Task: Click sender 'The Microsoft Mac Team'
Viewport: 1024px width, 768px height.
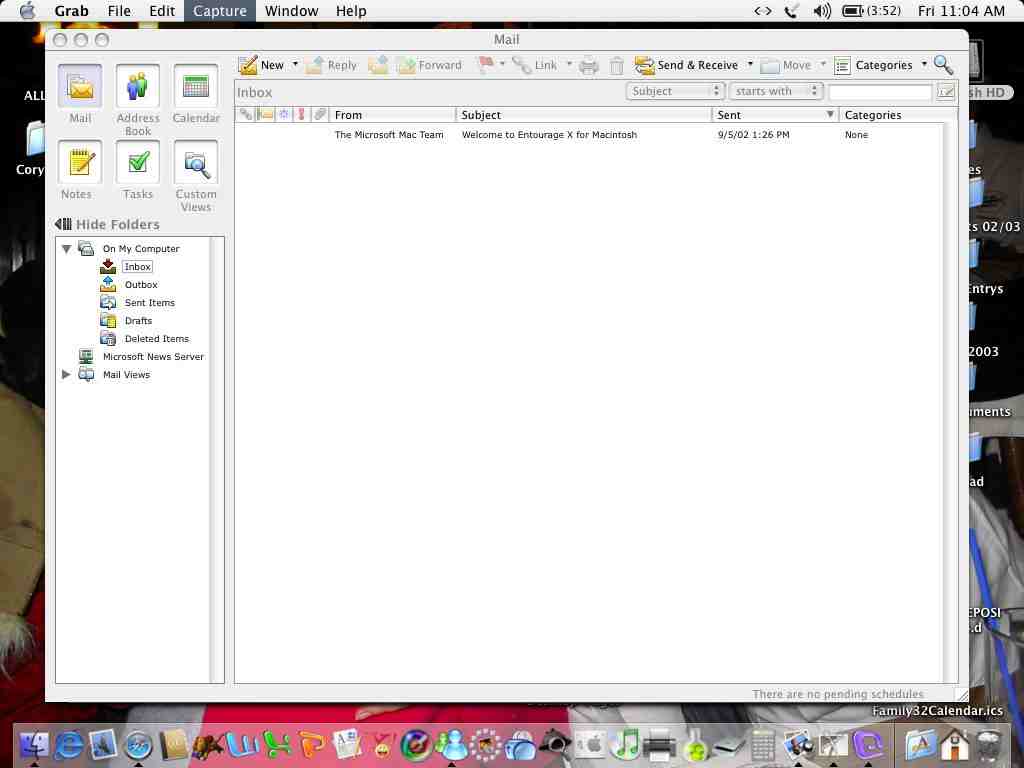Action: click(389, 135)
